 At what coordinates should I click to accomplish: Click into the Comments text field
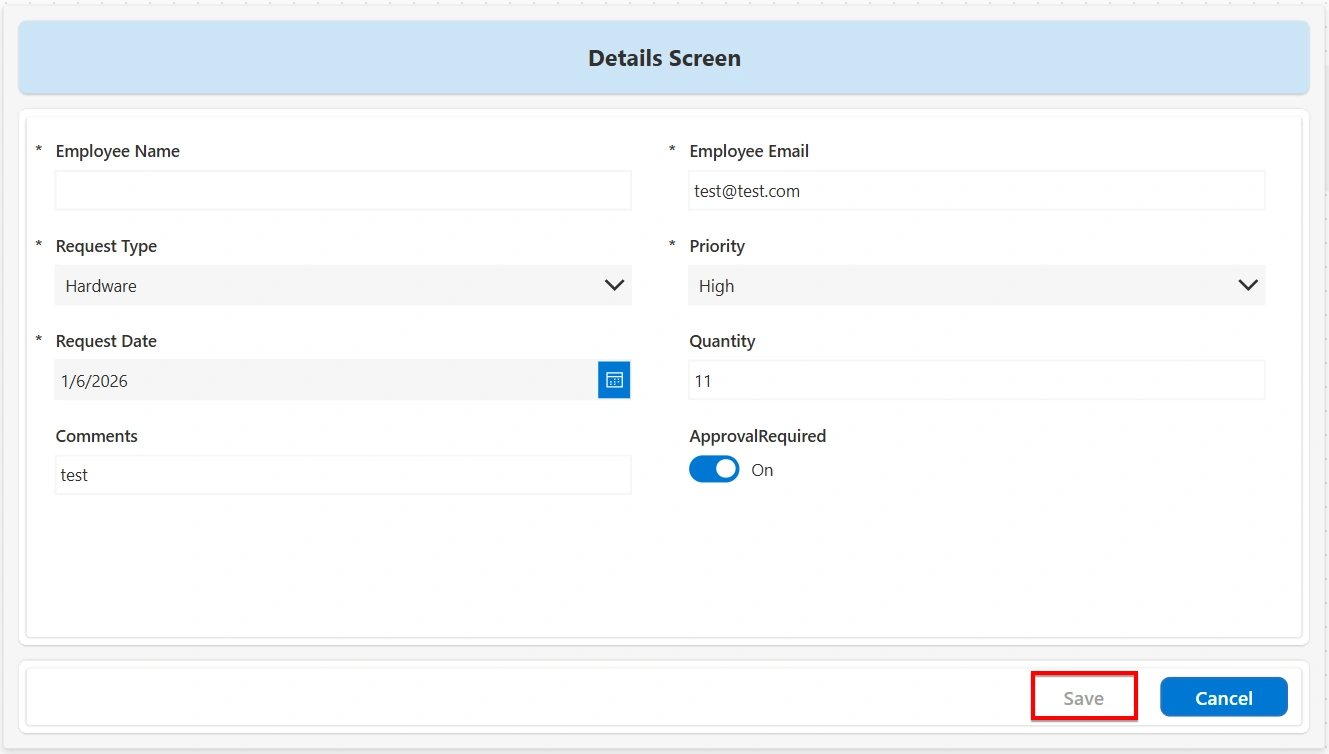[x=343, y=475]
